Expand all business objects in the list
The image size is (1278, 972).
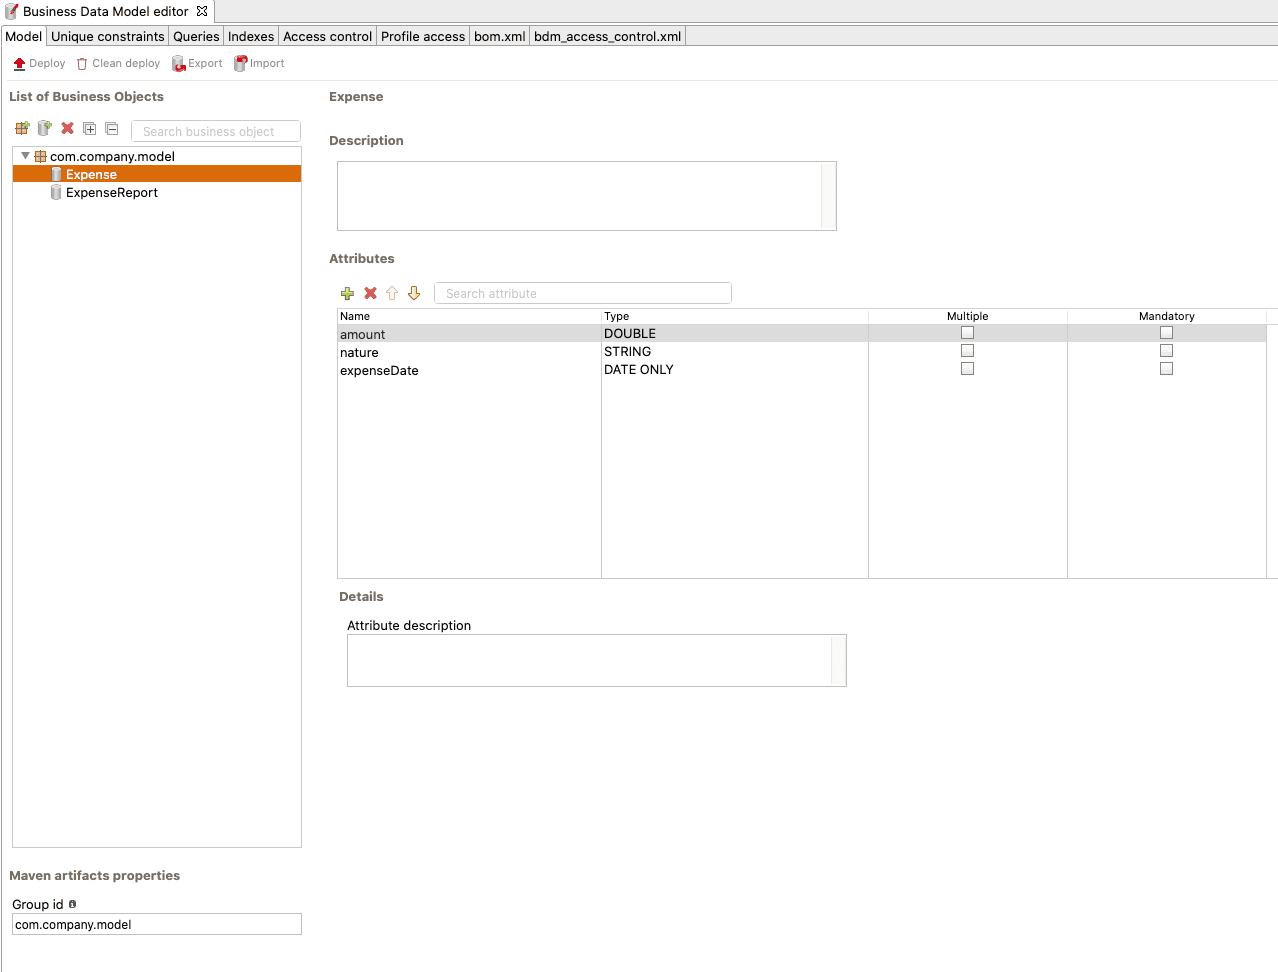89,128
